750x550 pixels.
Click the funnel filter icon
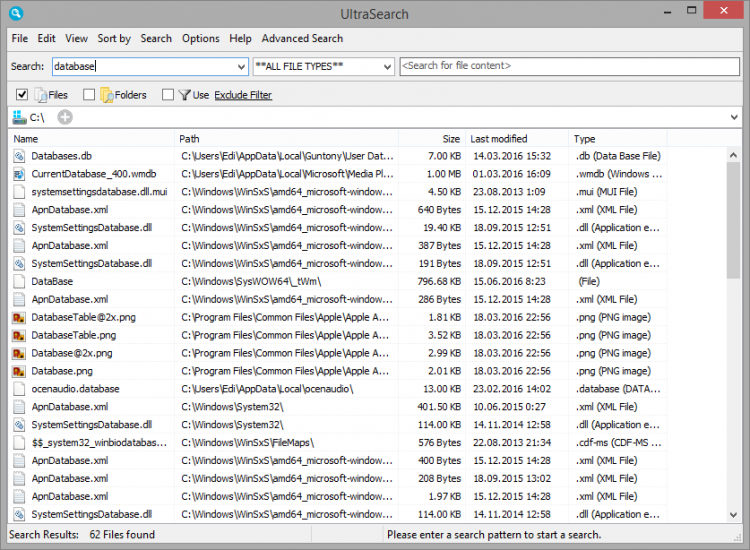(184, 95)
